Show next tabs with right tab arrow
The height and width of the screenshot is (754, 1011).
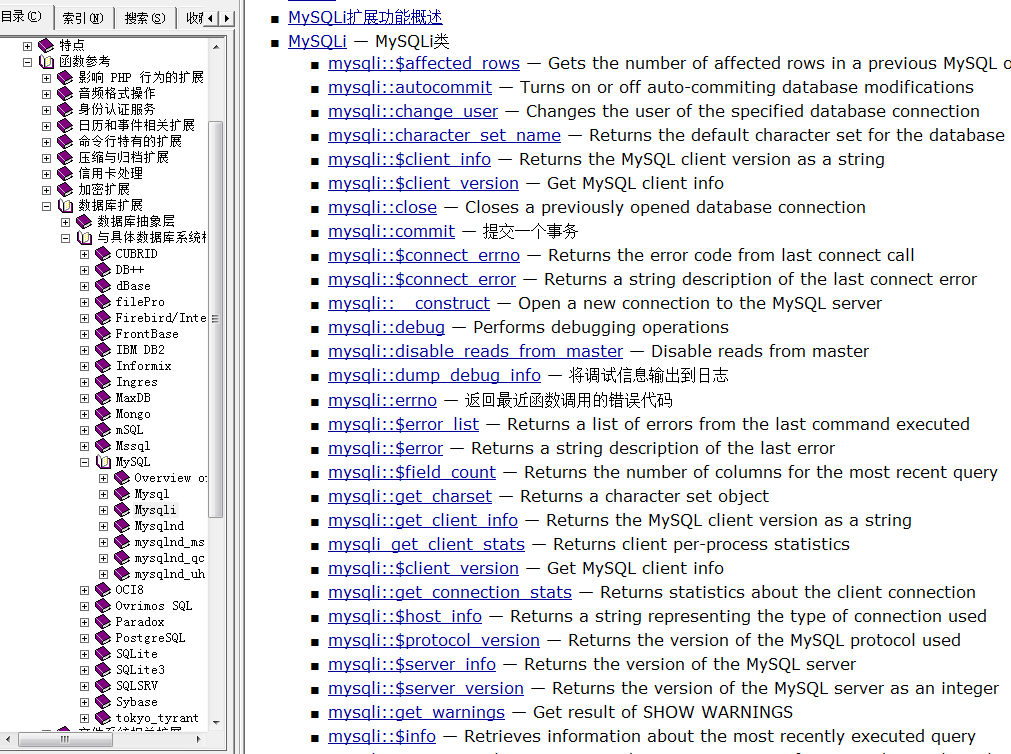coord(226,19)
